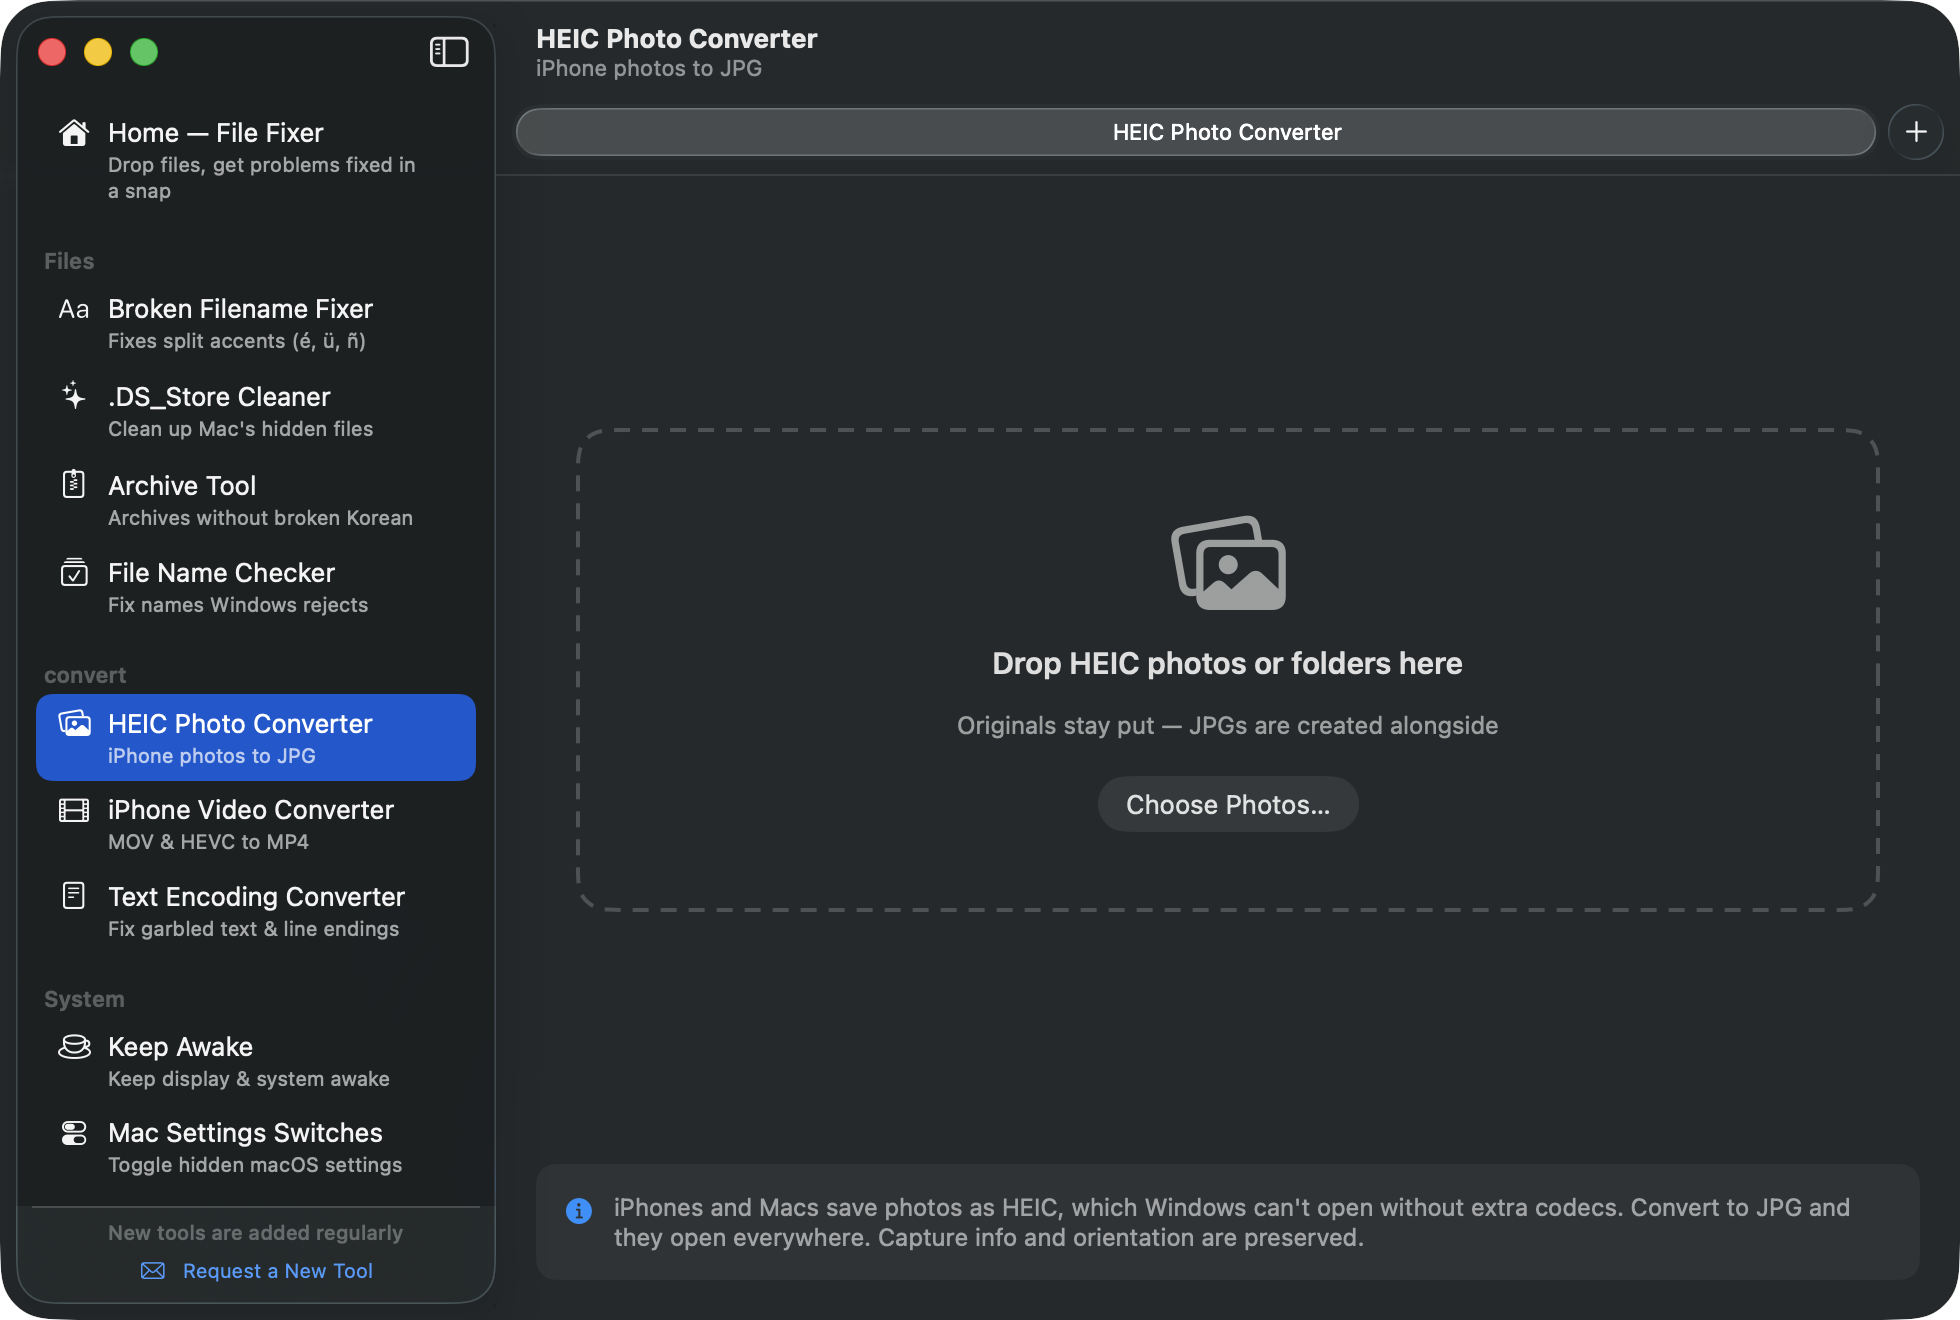Viewport: 1960px width, 1320px height.
Task: Click the 'iPhone photos to JPG' sidebar subtitle
Action: coord(212,756)
